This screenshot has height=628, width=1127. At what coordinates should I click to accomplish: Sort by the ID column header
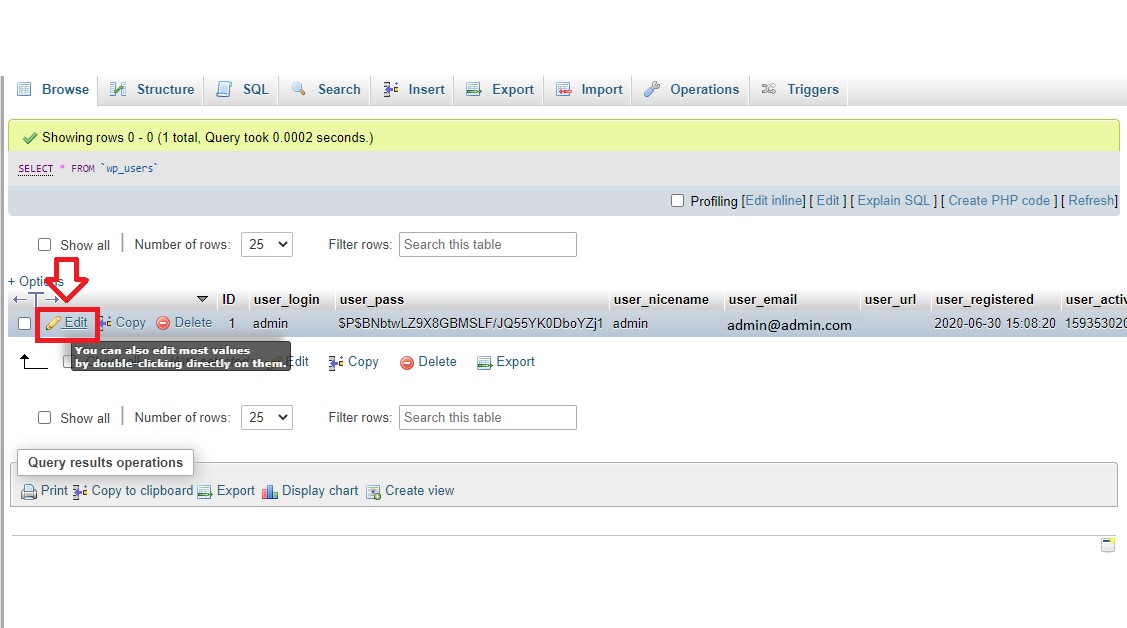click(x=229, y=299)
